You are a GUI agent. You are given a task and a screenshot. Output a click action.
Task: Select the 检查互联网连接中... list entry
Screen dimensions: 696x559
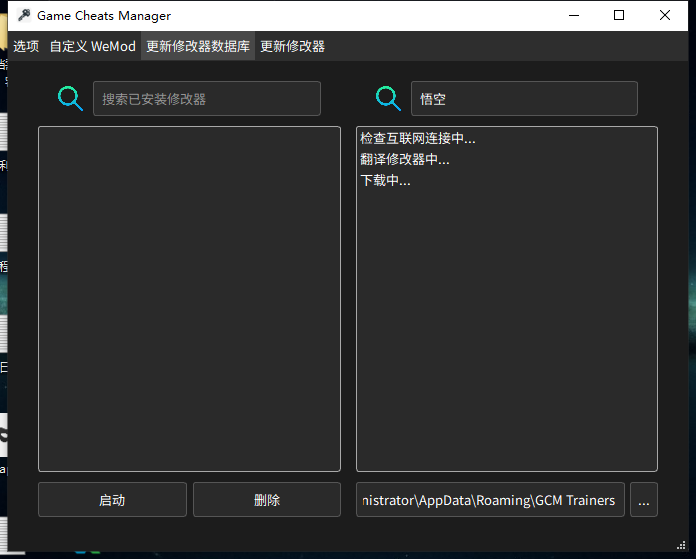tap(418, 139)
